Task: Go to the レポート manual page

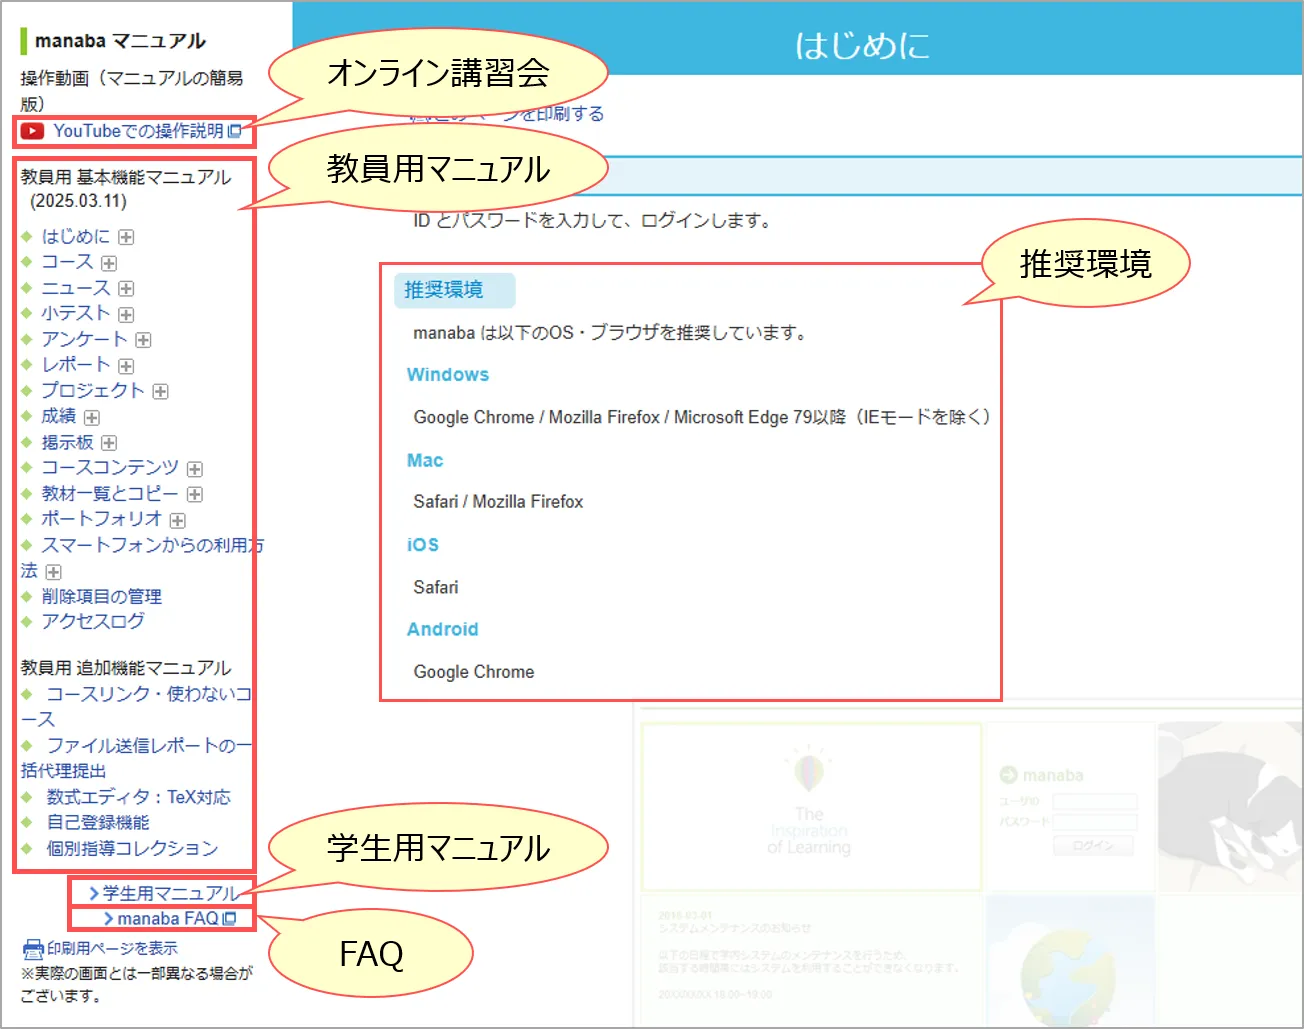Action: [x=76, y=365]
